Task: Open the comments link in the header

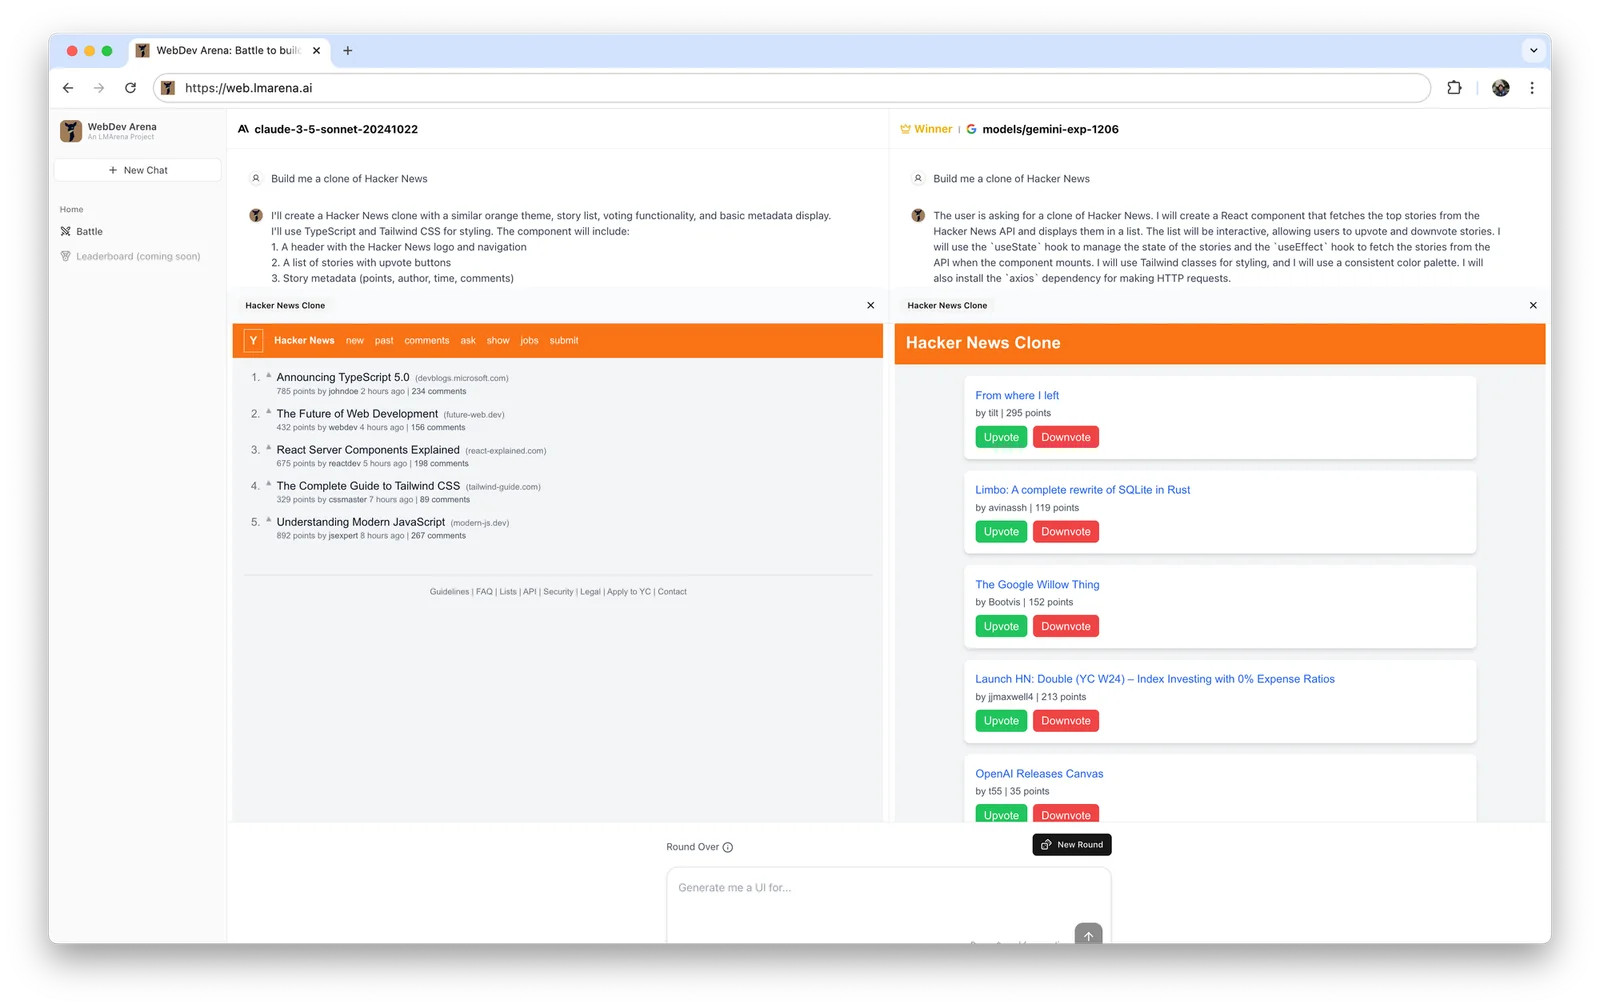Action: click(427, 340)
